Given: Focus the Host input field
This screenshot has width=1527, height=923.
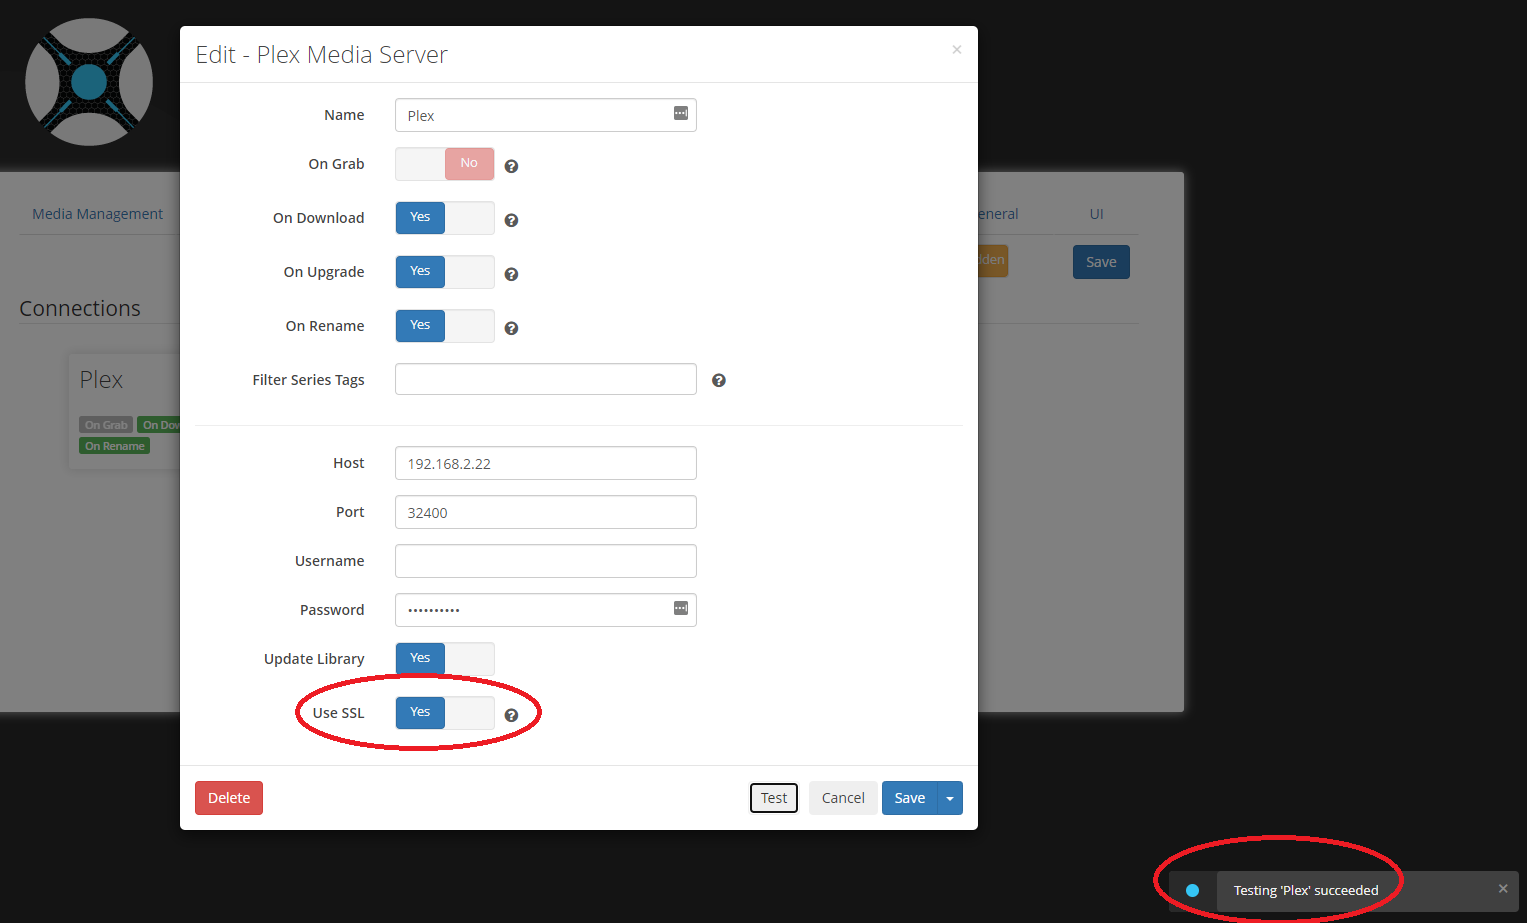Looking at the screenshot, I should tap(546, 463).
